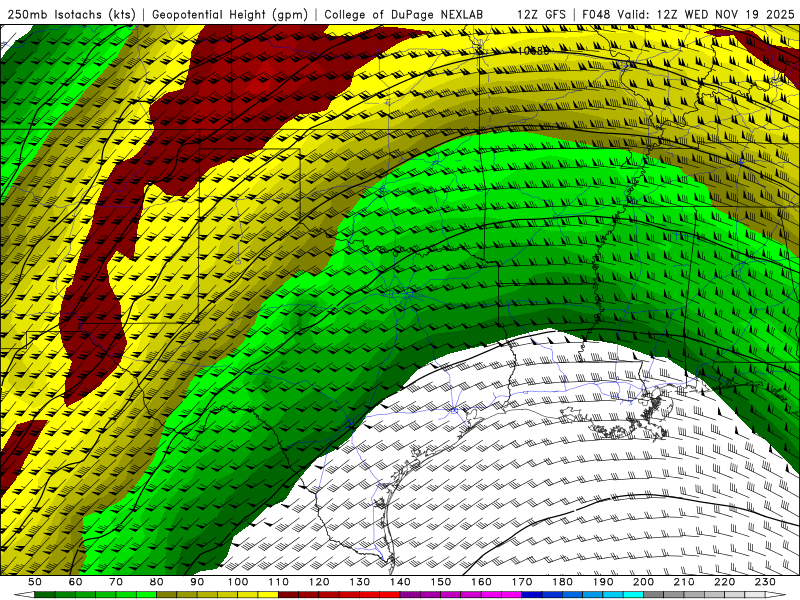Click the colorbar value label 80
This screenshot has width=800, height=600.
coord(156,582)
